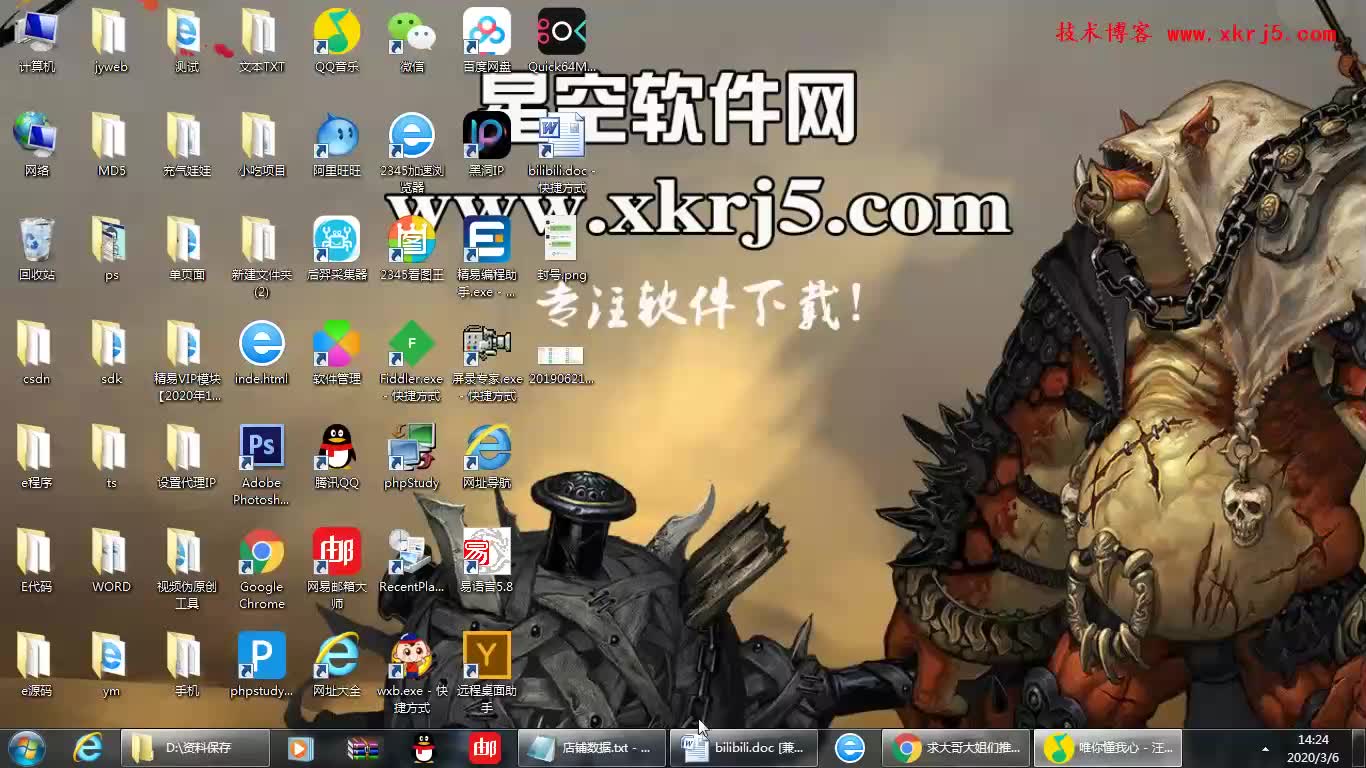The width and height of the screenshot is (1366, 768).
Task: Launch Fiddler.exe shortcut
Action: tap(412, 361)
